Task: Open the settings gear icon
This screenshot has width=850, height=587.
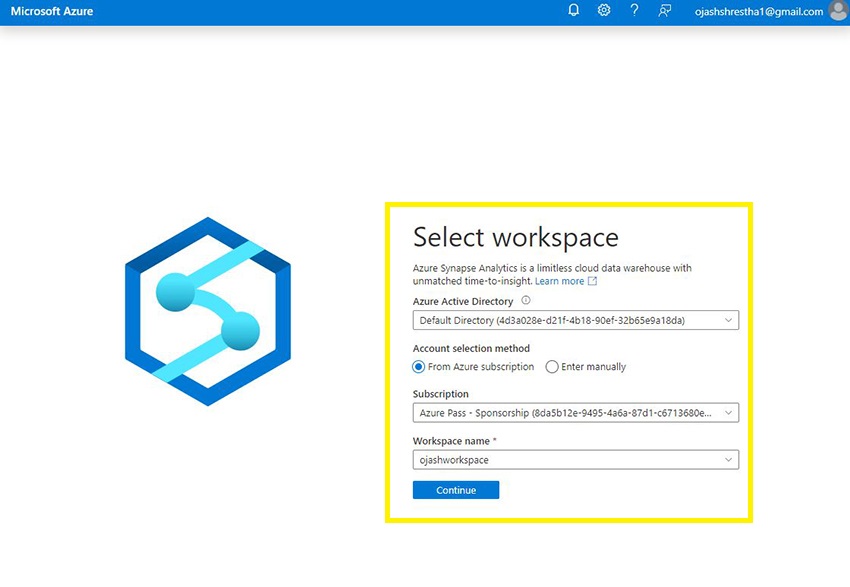Action: (604, 10)
